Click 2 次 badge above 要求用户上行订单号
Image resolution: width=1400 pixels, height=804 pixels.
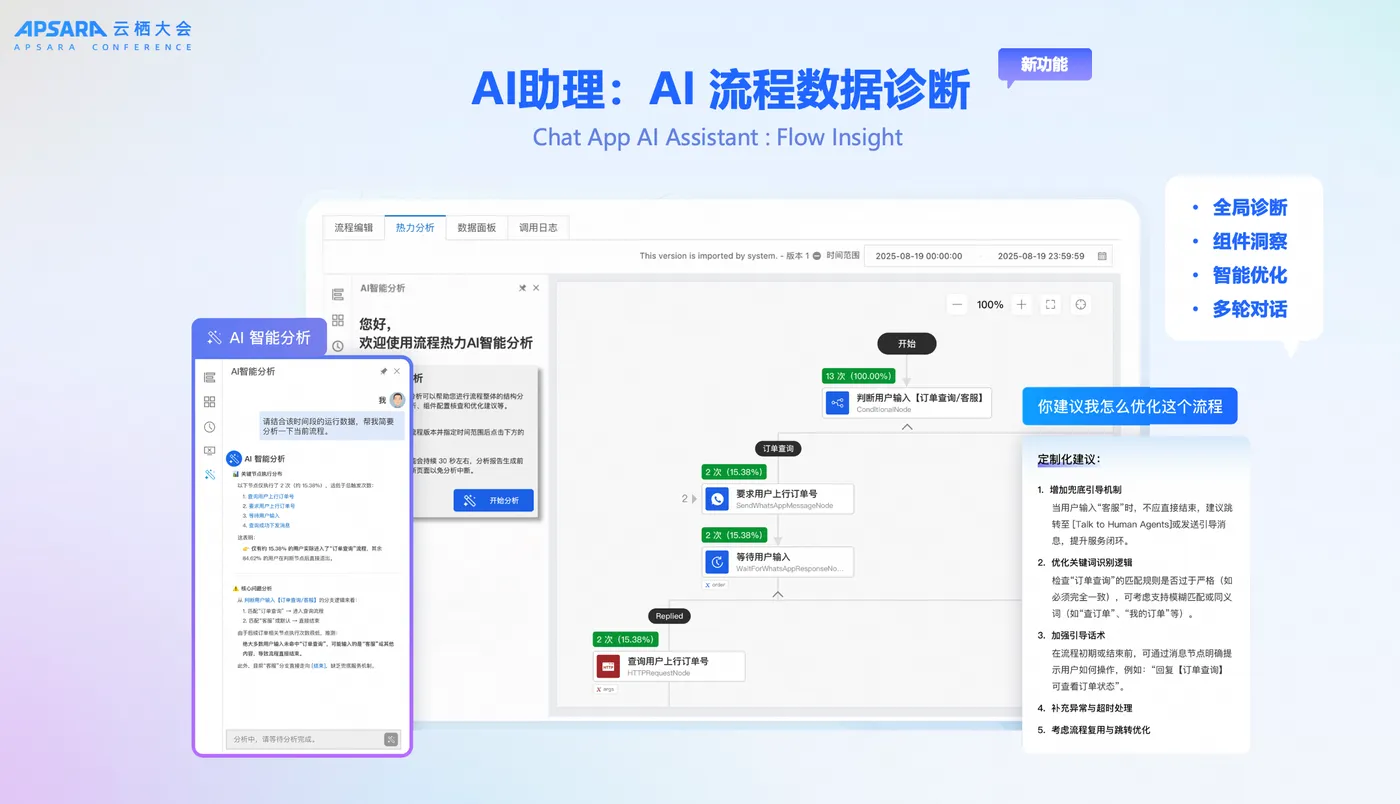point(735,472)
